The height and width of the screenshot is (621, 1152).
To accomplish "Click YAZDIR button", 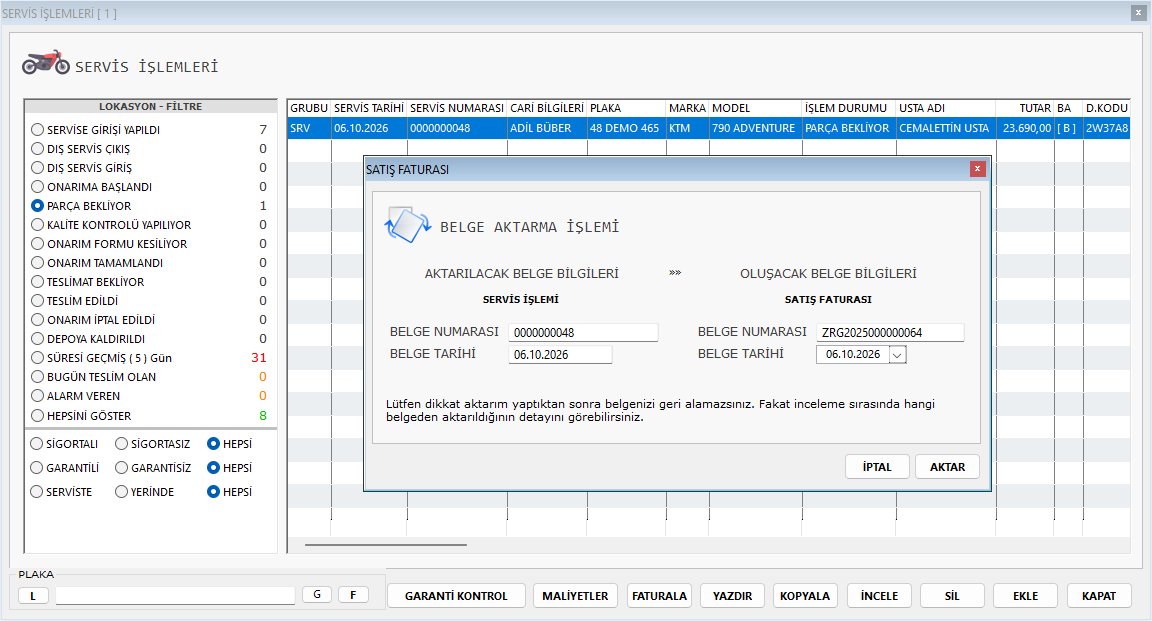I will tap(732, 596).
